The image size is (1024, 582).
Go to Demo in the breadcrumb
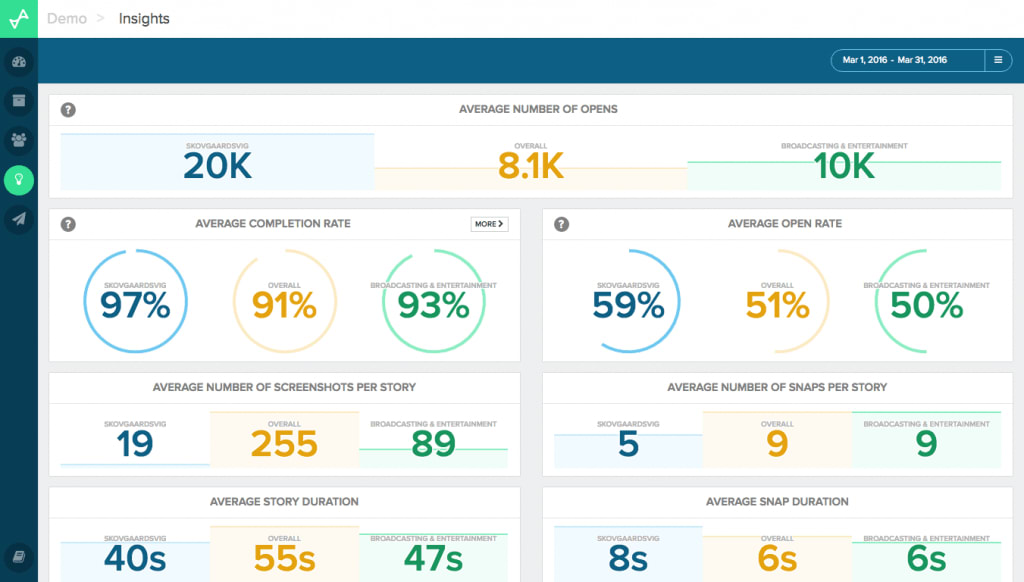click(67, 19)
